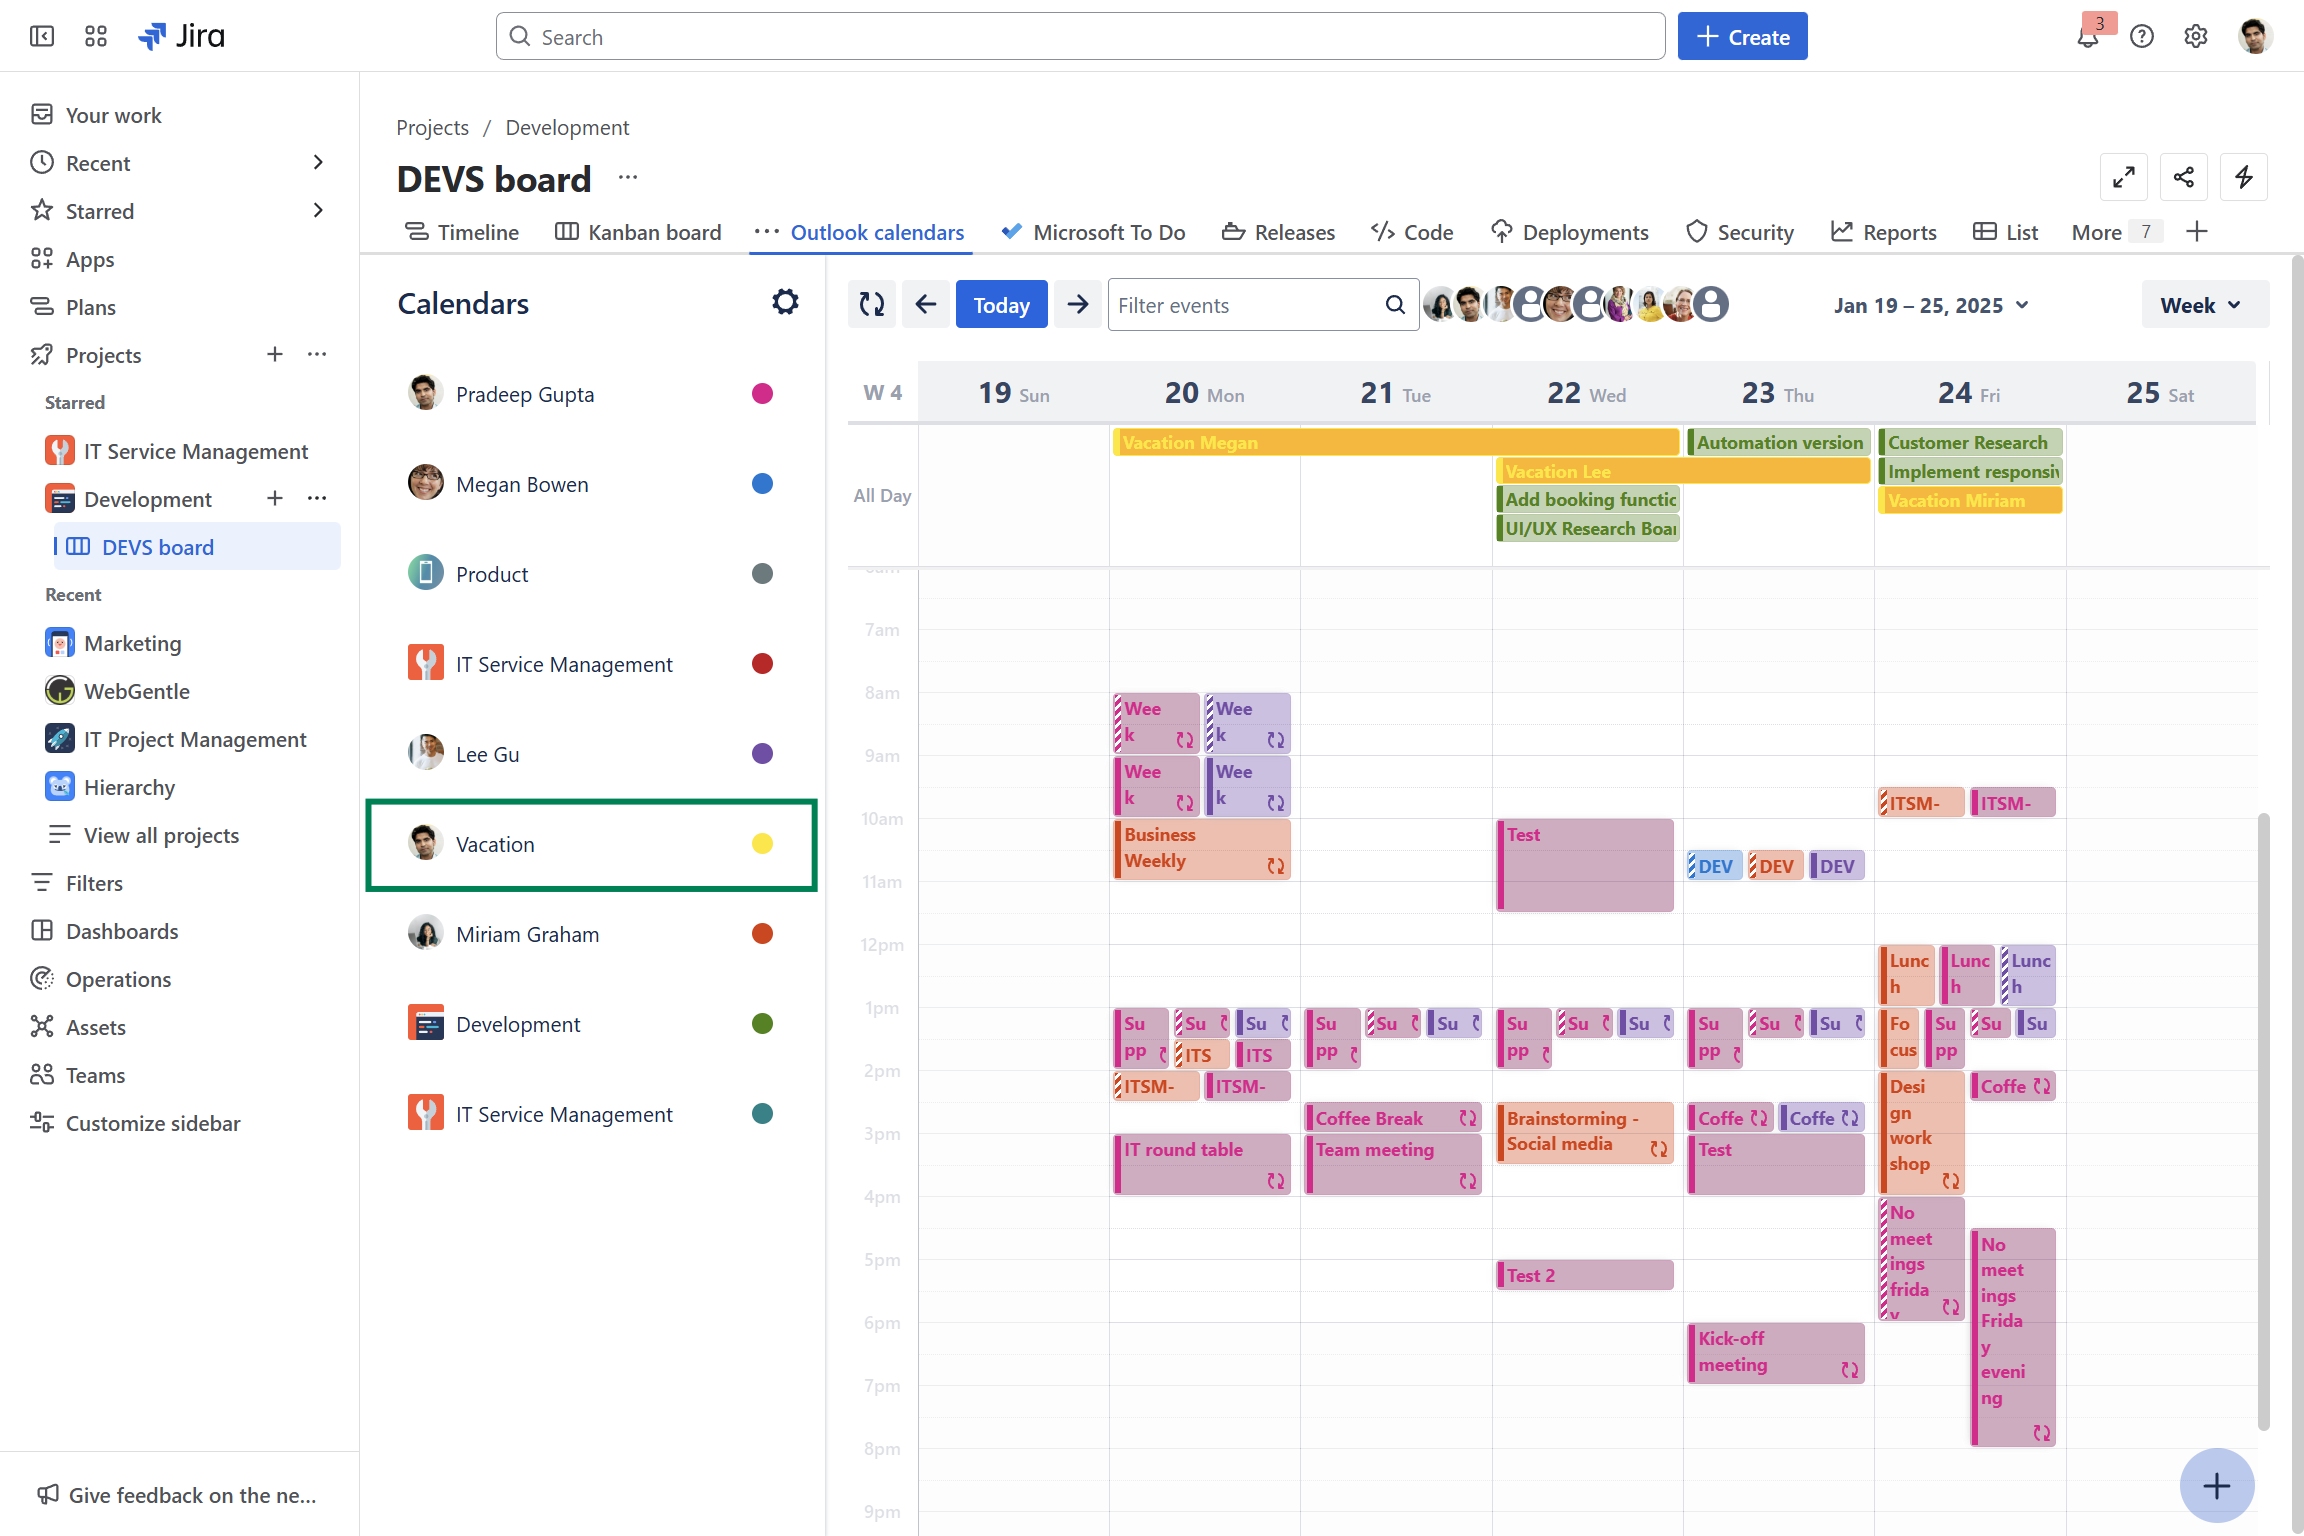Open the Week view dropdown
This screenshot has width=2304, height=1536.
click(x=2203, y=305)
